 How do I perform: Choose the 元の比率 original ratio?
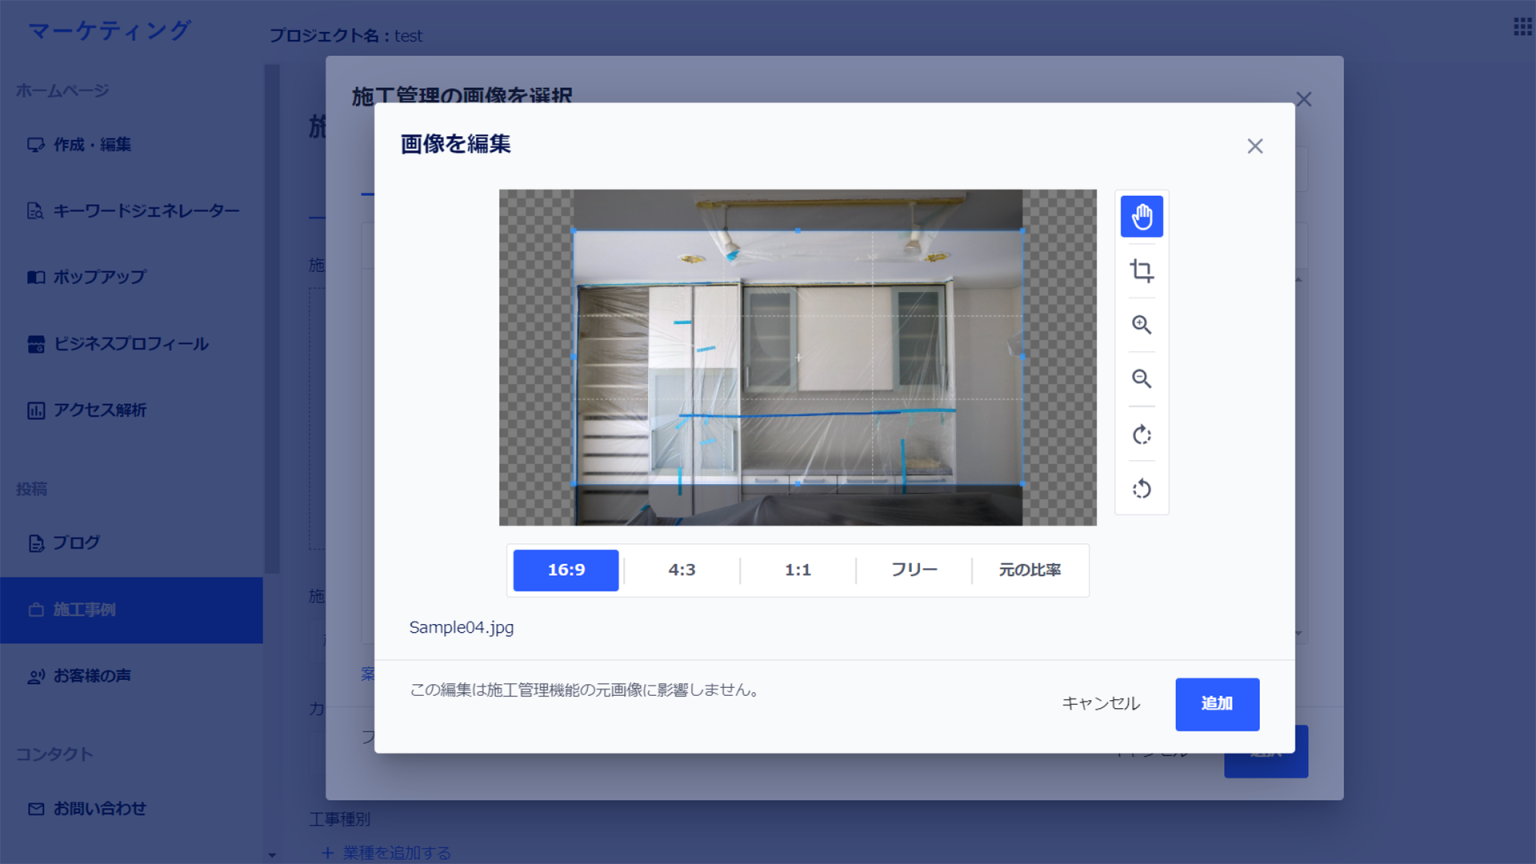1030,570
